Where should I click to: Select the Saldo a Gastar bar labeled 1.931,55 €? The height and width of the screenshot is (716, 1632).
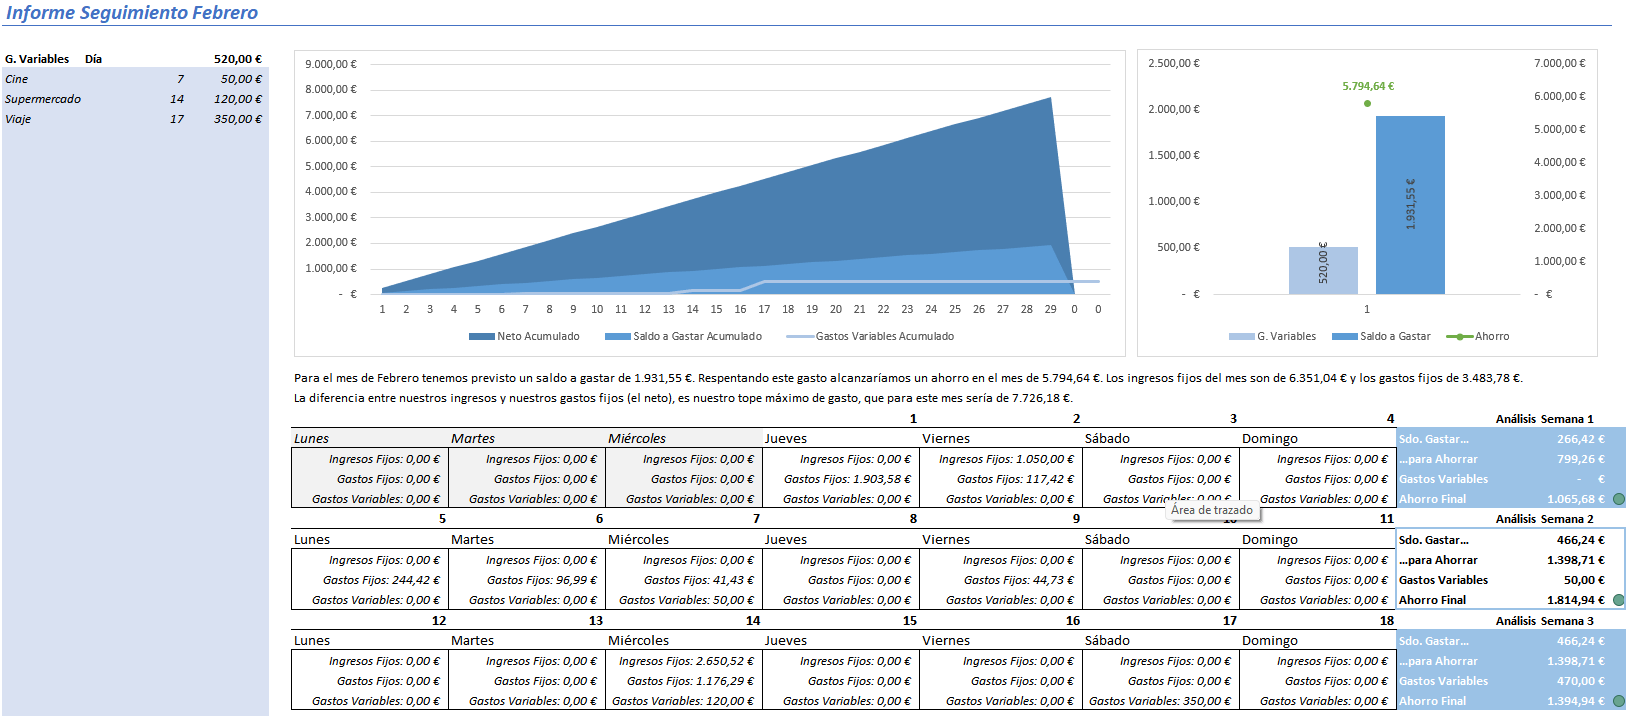click(x=1410, y=205)
